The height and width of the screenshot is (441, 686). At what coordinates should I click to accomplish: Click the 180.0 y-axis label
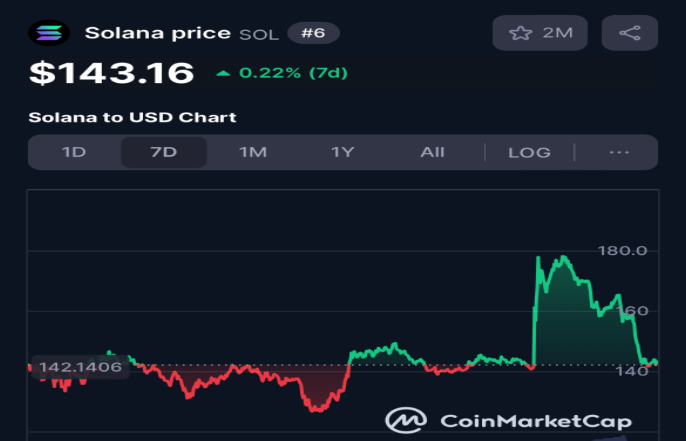[x=621, y=250]
